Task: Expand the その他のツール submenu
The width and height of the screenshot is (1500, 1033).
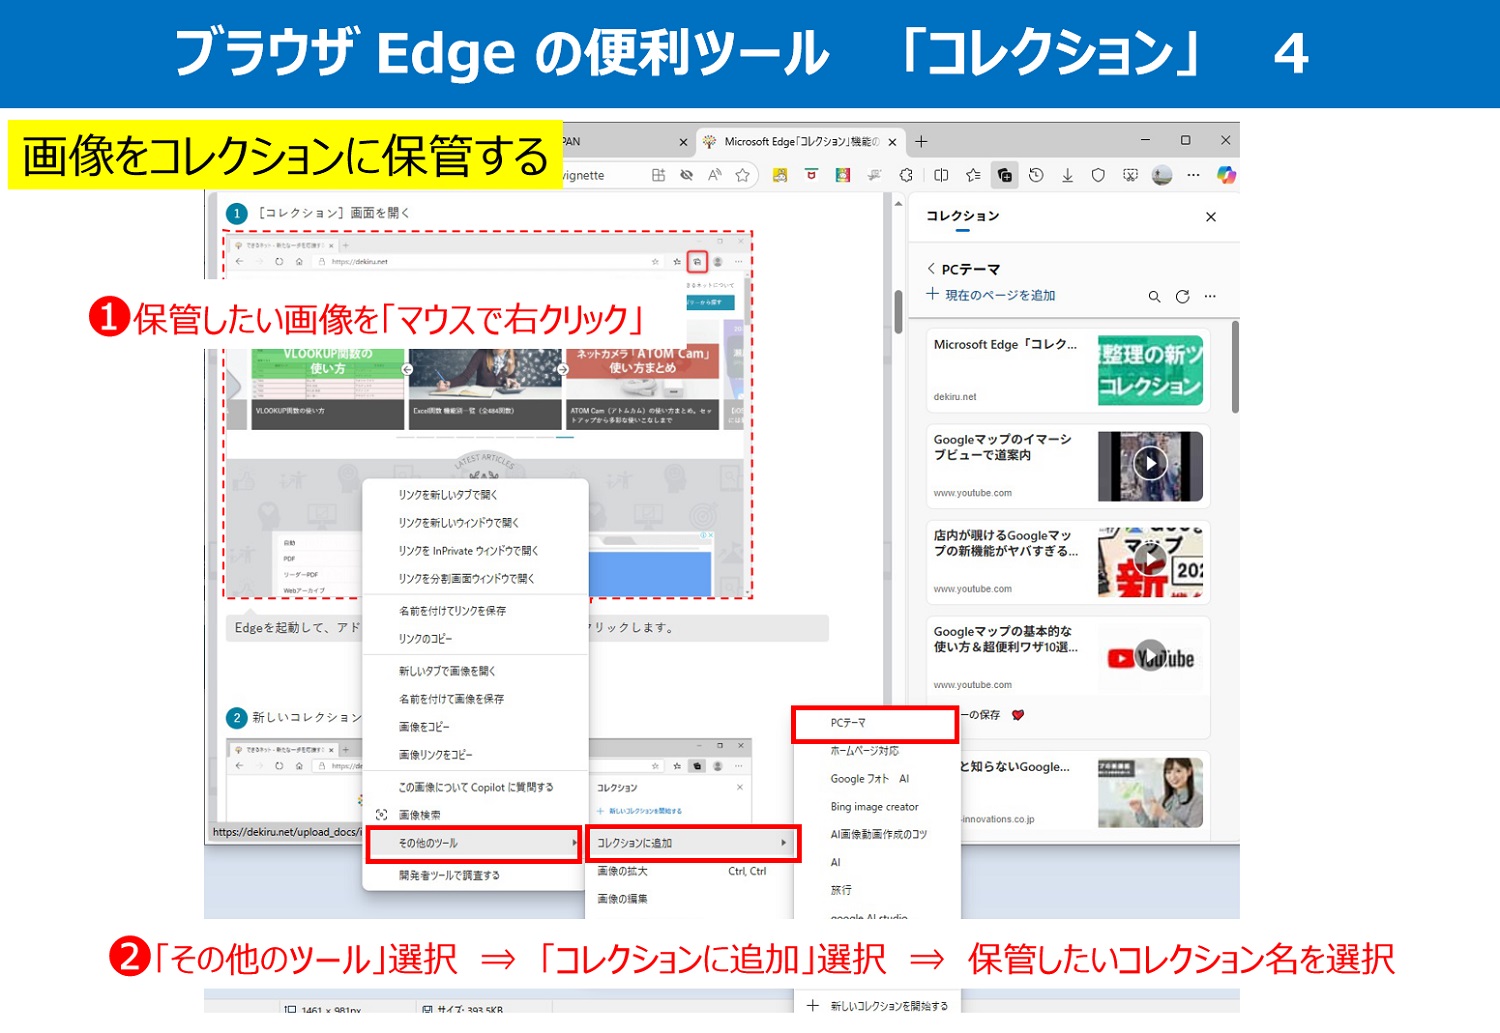Action: click(x=474, y=843)
